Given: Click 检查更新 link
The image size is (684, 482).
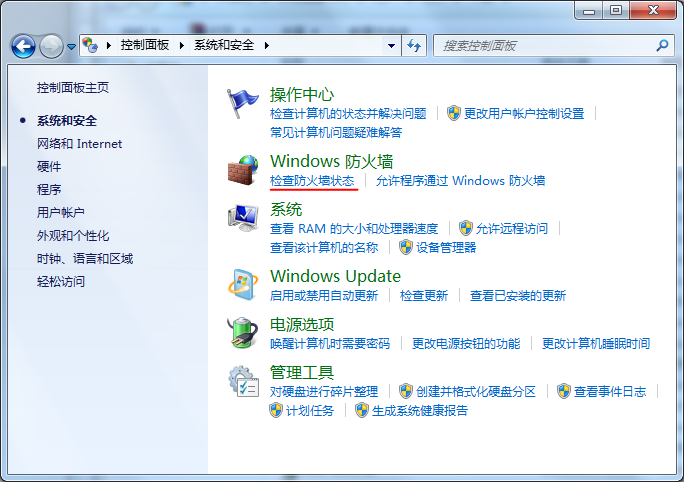Looking at the screenshot, I should pyautogui.click(x=424, y=296).
